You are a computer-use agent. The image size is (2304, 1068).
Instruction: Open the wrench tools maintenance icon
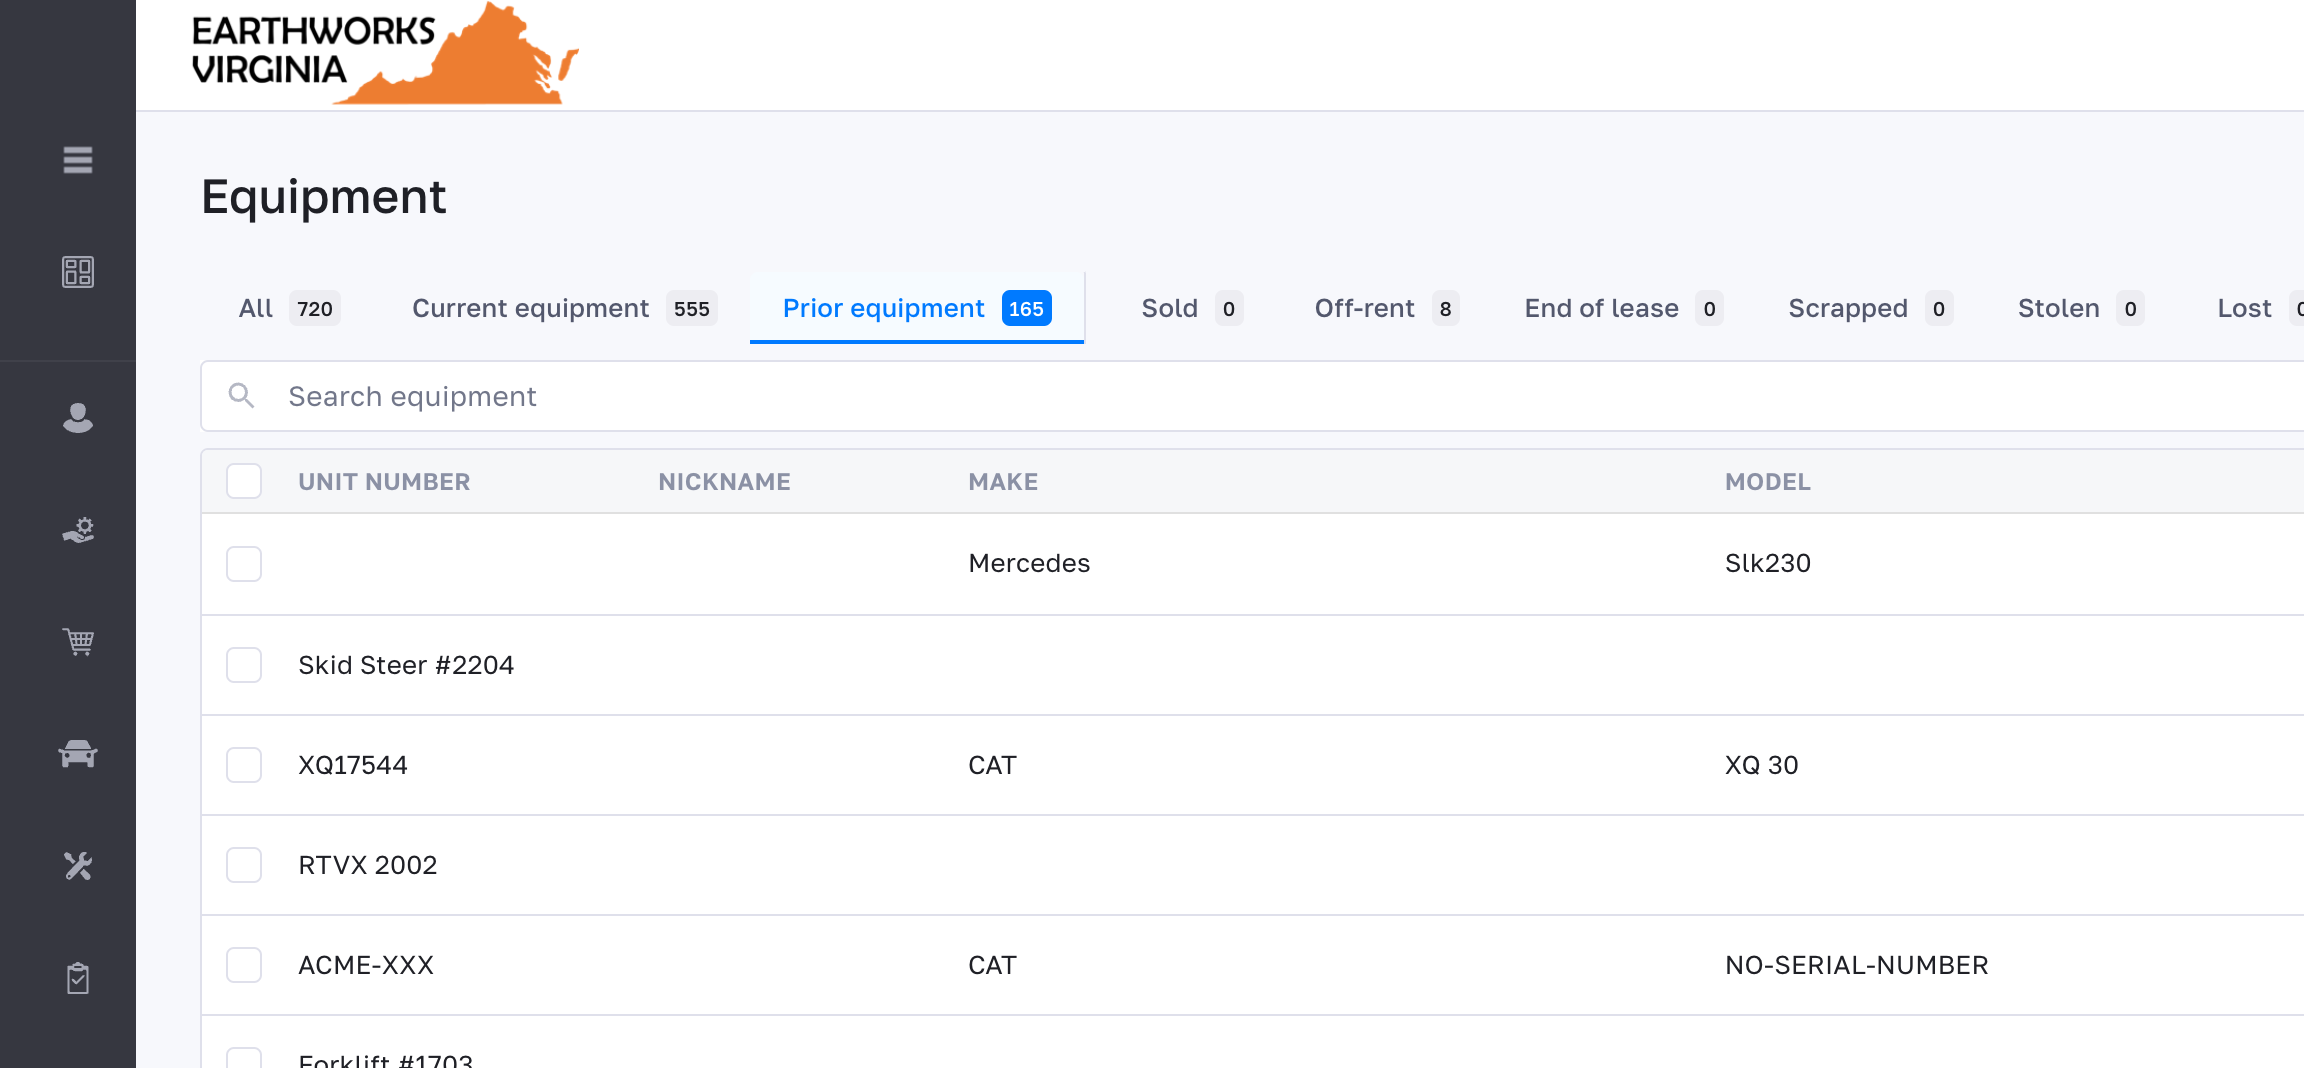77,865
